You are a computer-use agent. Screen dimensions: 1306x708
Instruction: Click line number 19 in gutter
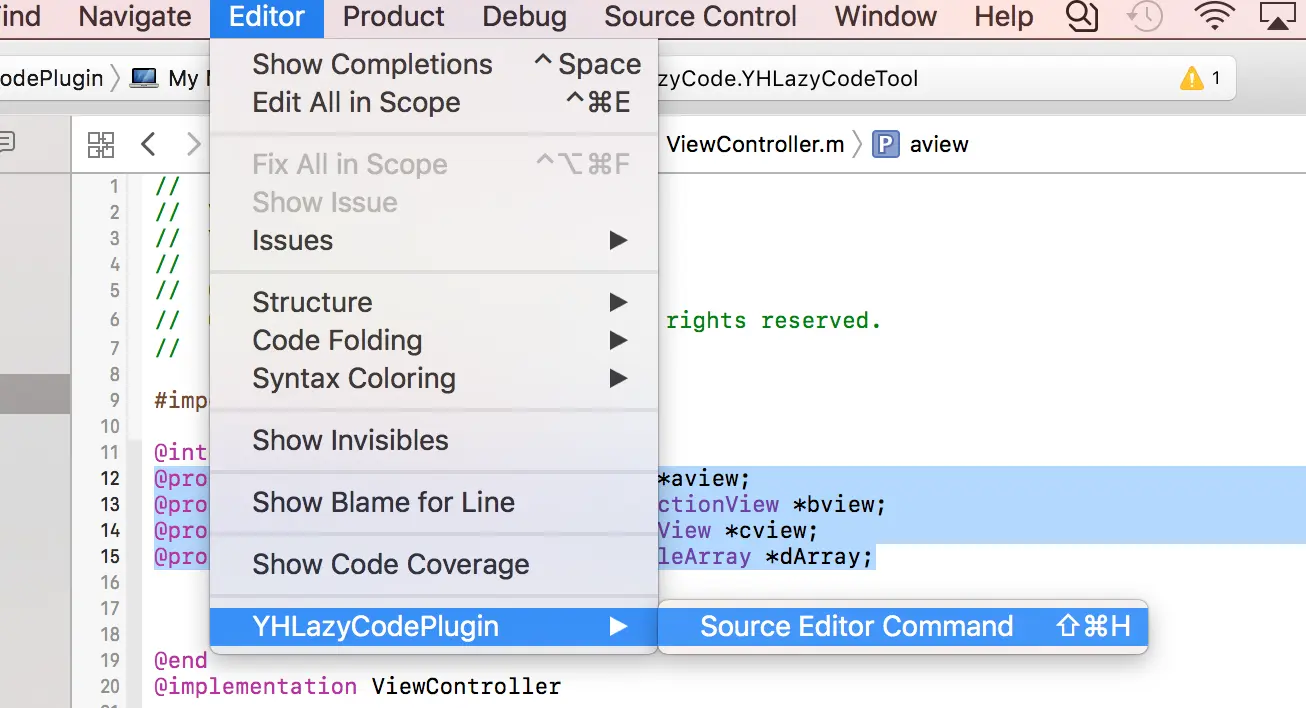pyautogui.click(x=110, y=660)
